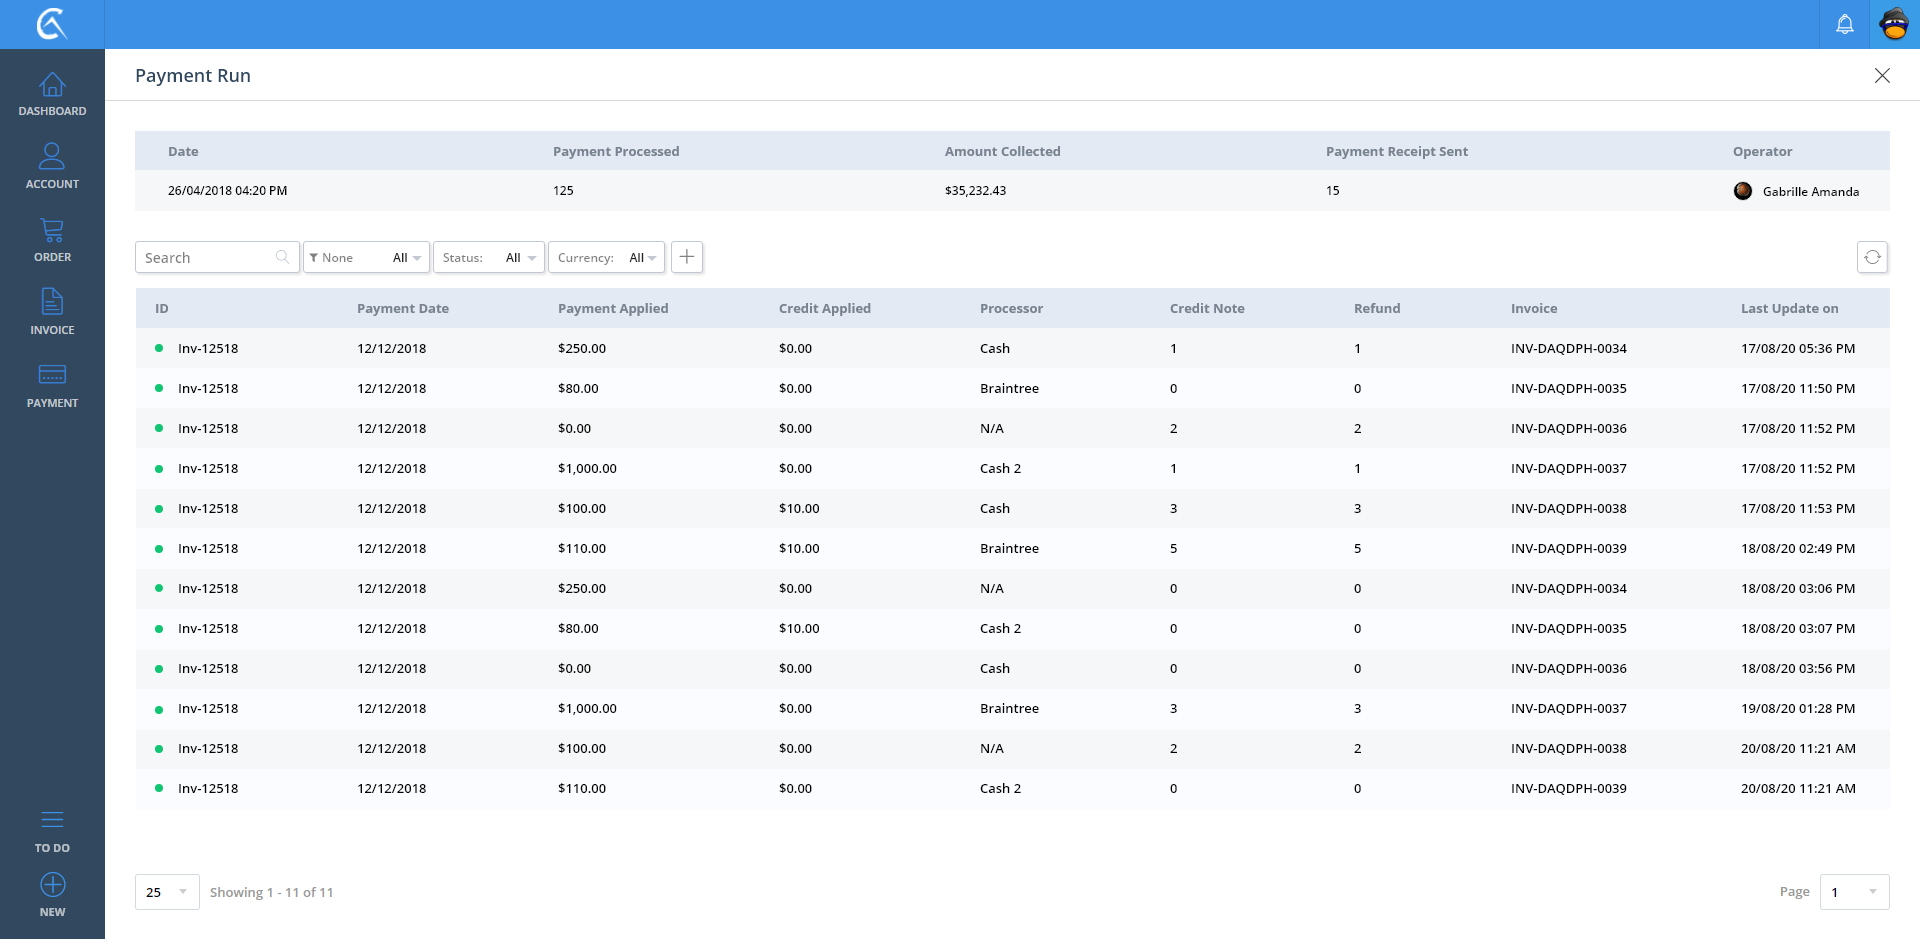Click the user avatar in top bar
The image size is (1920, 939).
click(1894, 24)
